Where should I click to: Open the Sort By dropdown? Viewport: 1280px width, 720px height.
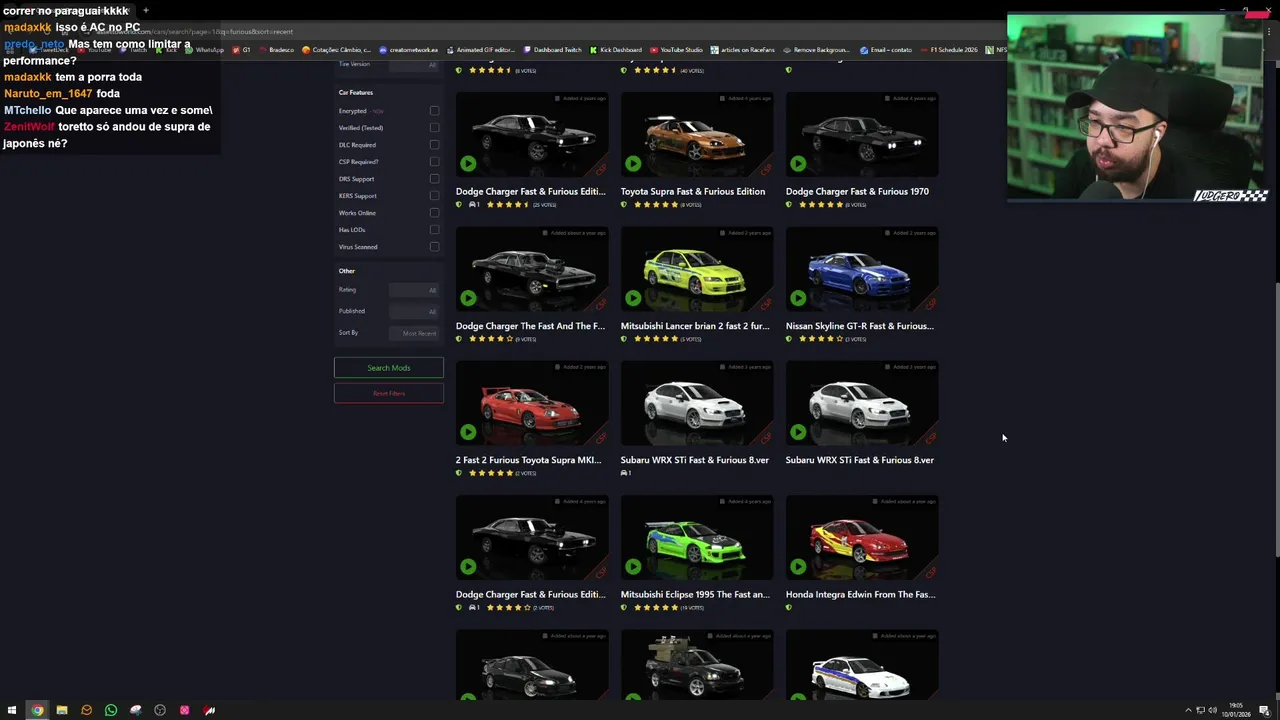414,333
